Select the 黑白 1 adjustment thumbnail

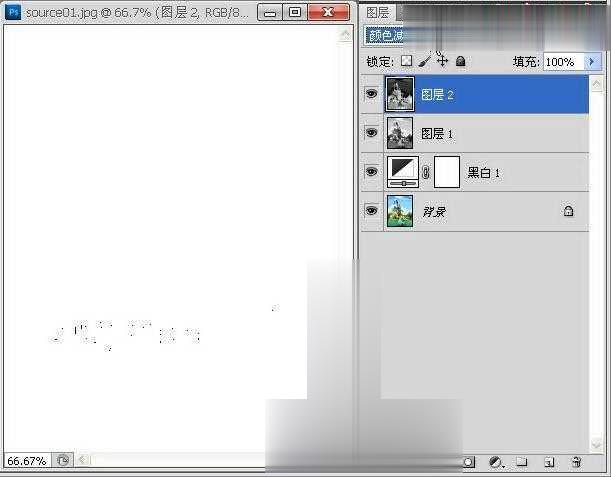pos(403,172)
